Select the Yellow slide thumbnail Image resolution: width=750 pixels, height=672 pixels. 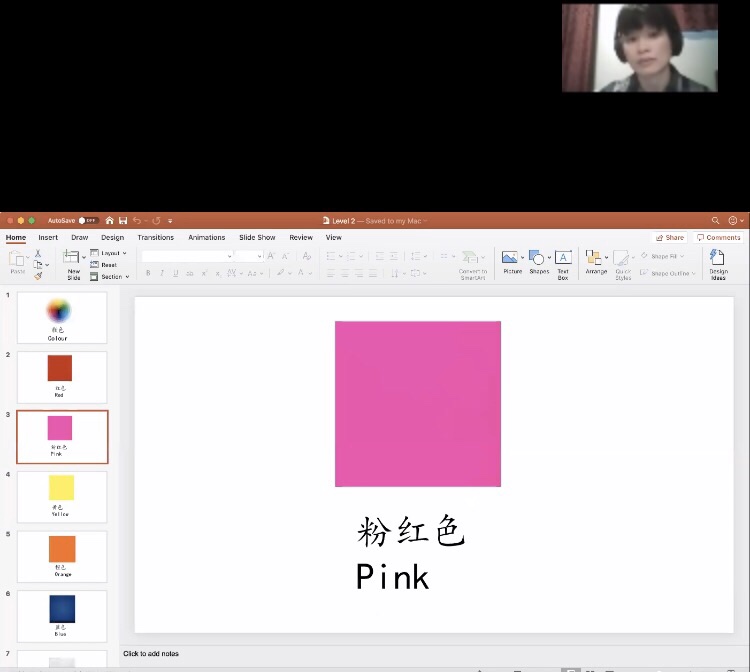(x=62, y=496)
